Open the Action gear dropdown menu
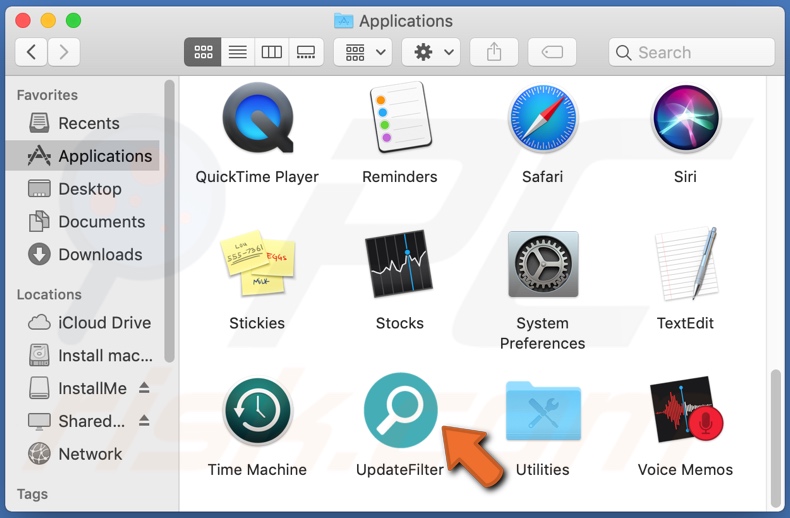The width and height of the screenshot is (790, 518). pyautogui.click(x=431, y=52)
